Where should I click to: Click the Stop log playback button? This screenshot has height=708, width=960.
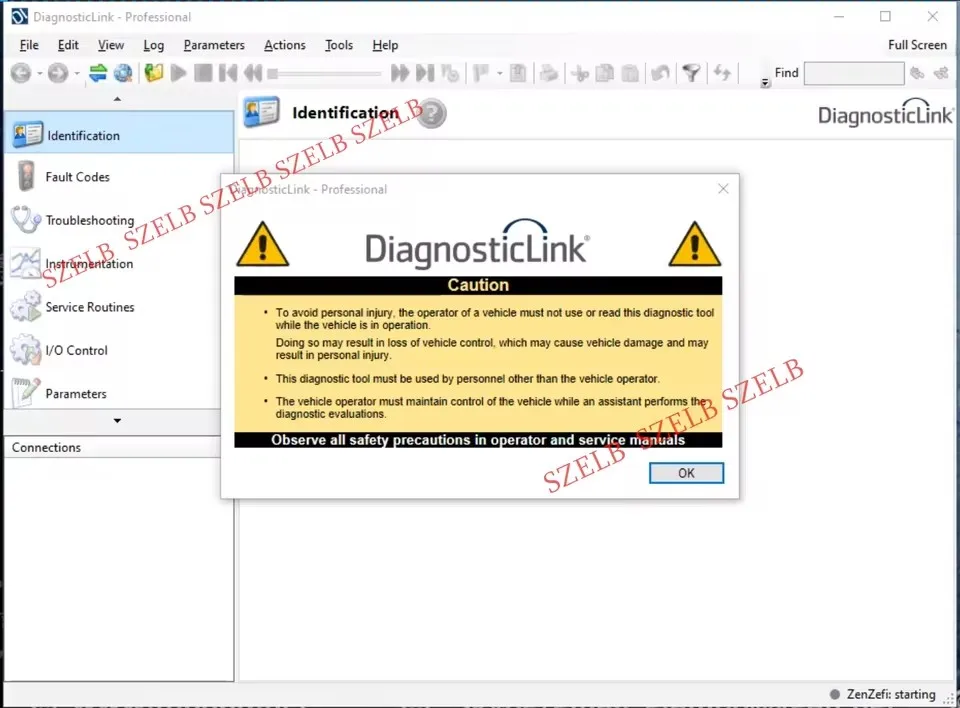pos(203,73)
